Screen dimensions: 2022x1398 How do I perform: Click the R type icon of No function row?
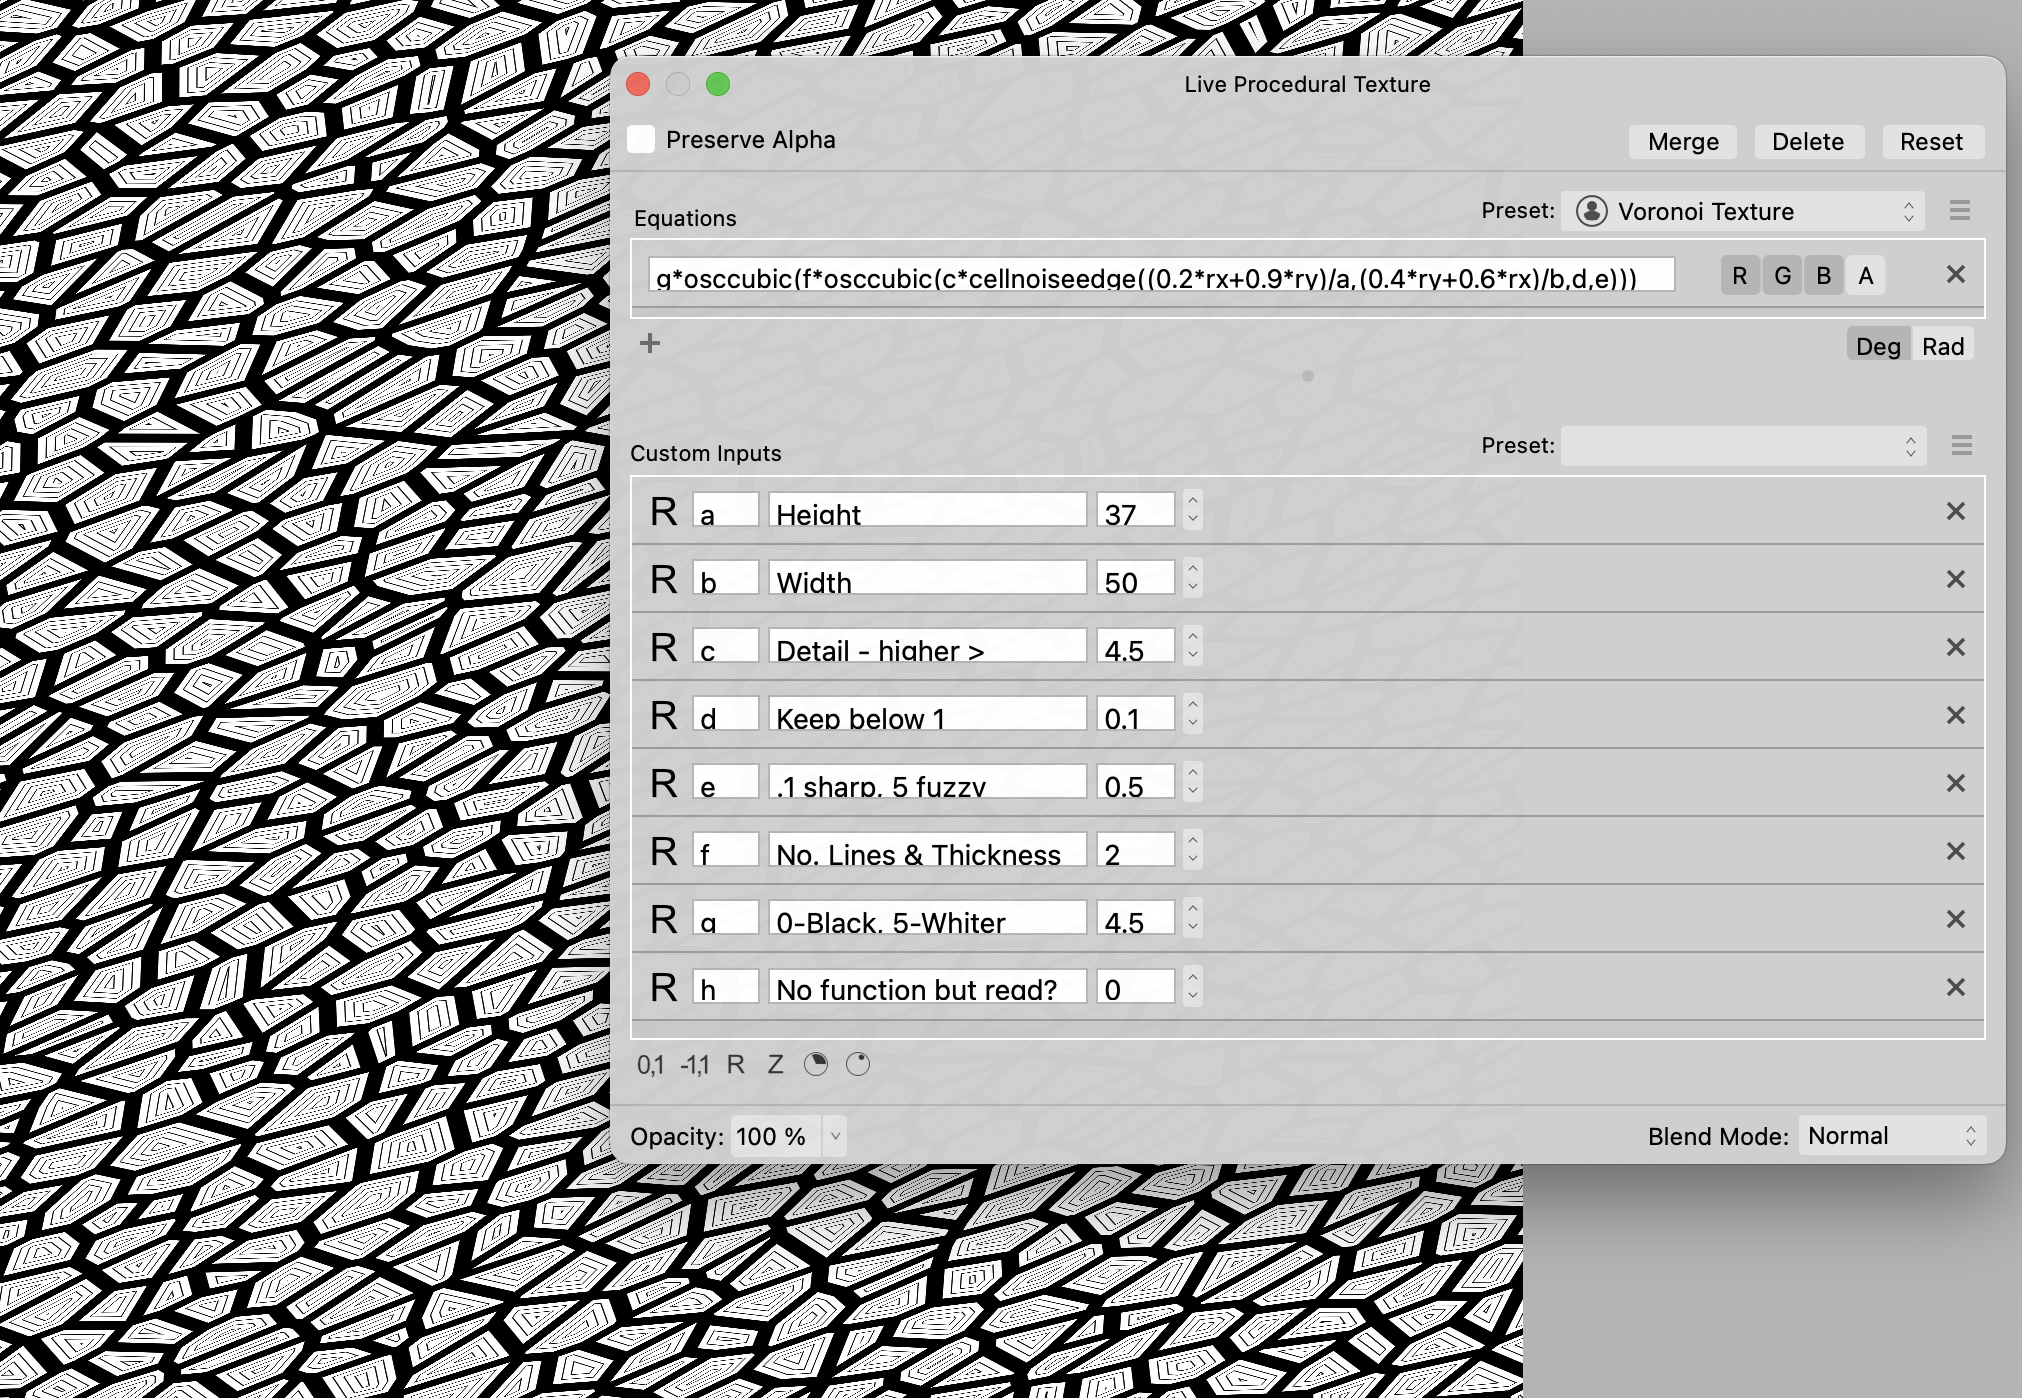pos(663,987)
